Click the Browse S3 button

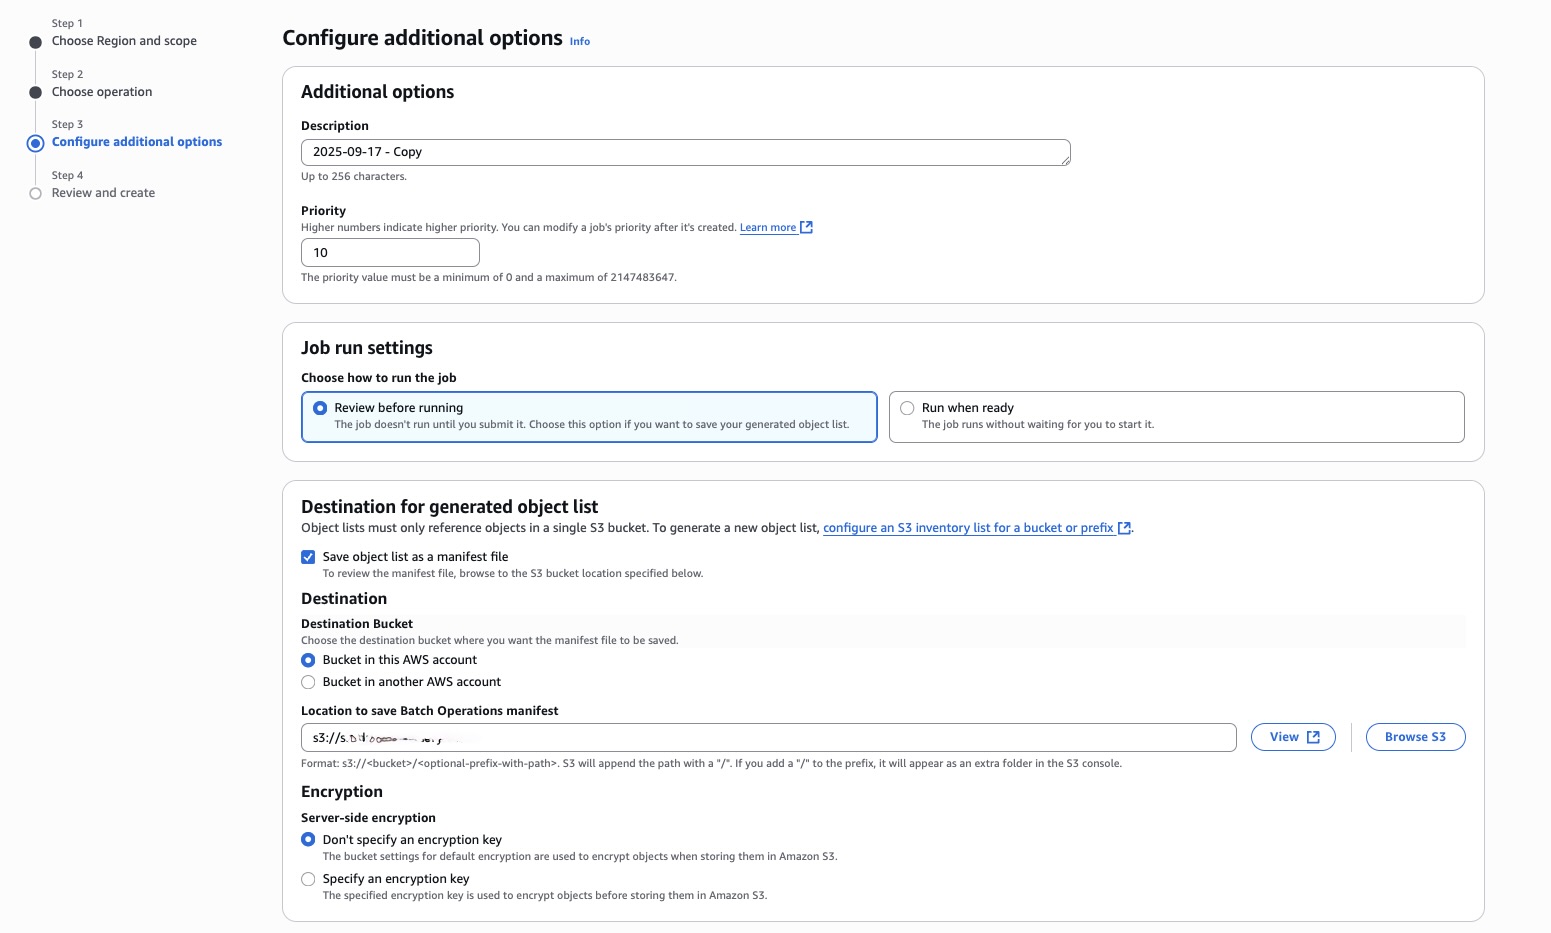[x=1415, y=737]
